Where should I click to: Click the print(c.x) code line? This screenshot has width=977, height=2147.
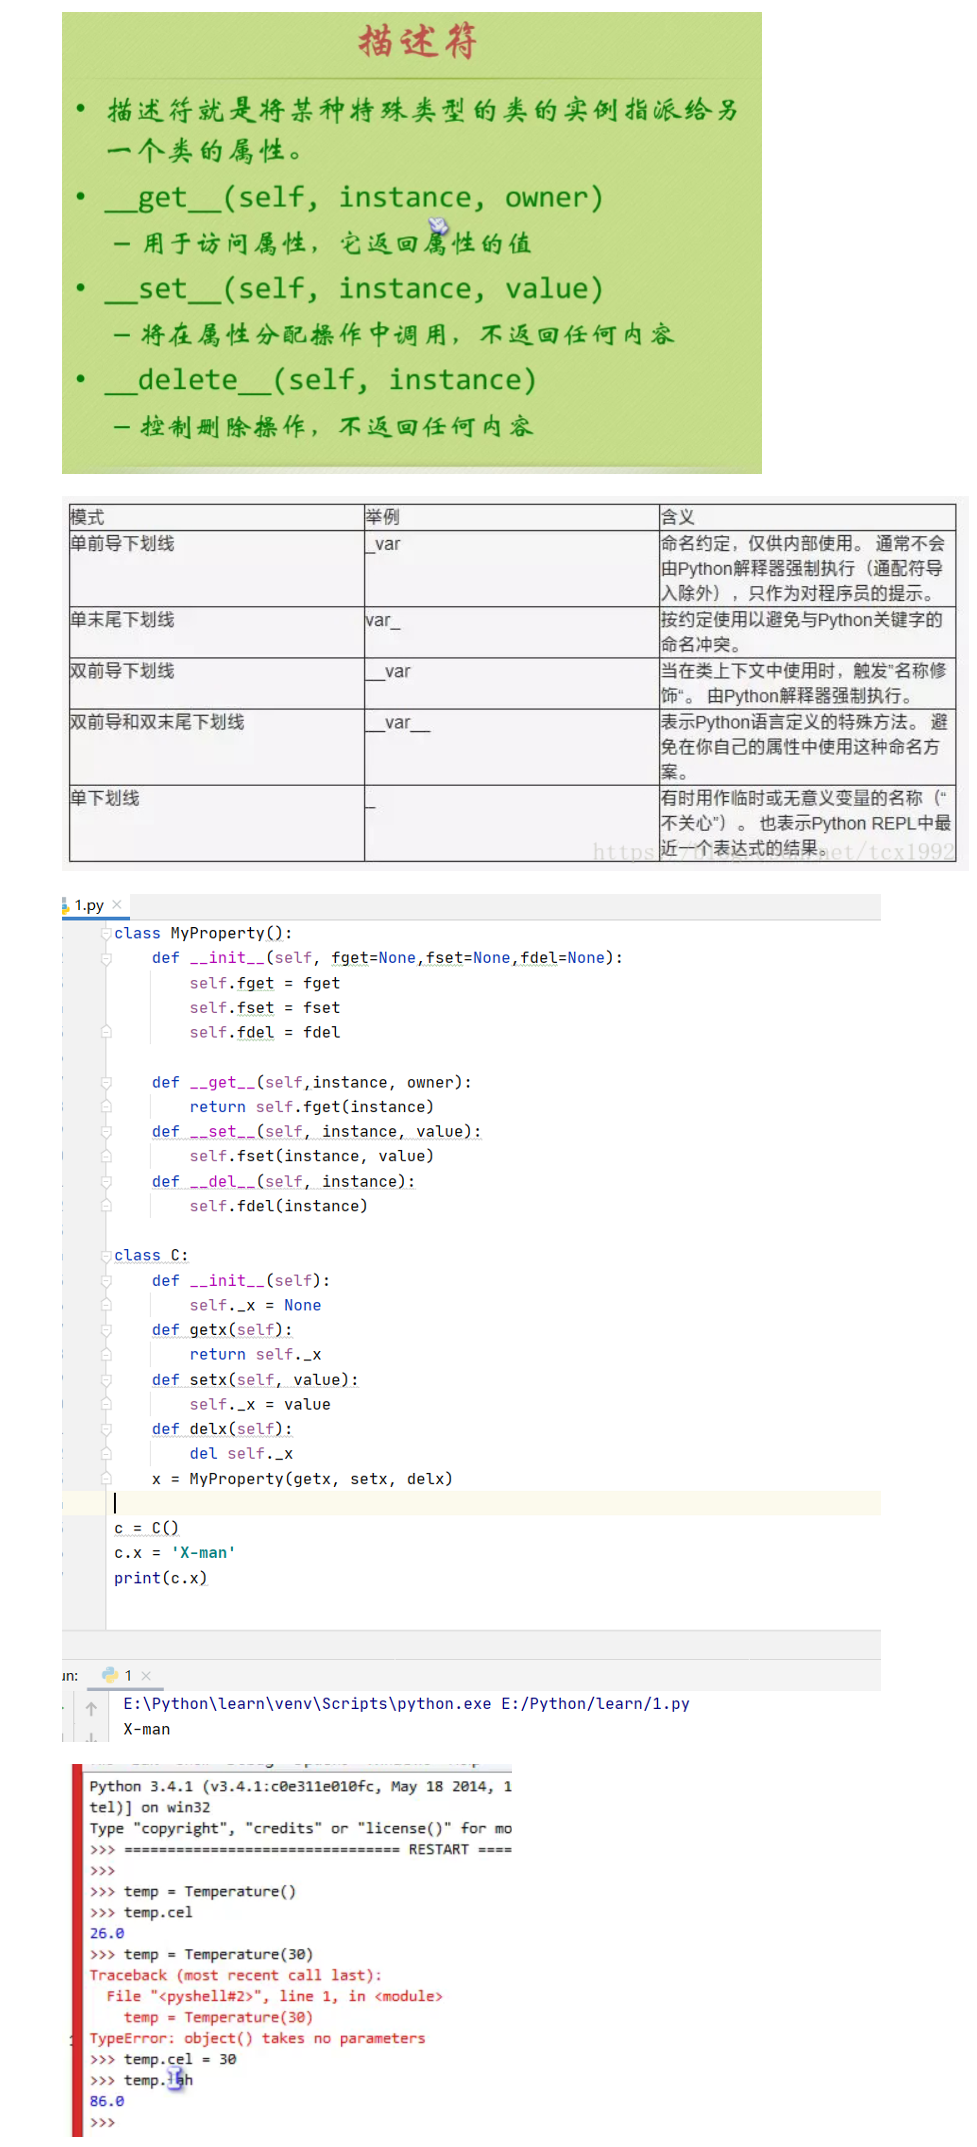pyautogui.click(x=160, y=1578)
